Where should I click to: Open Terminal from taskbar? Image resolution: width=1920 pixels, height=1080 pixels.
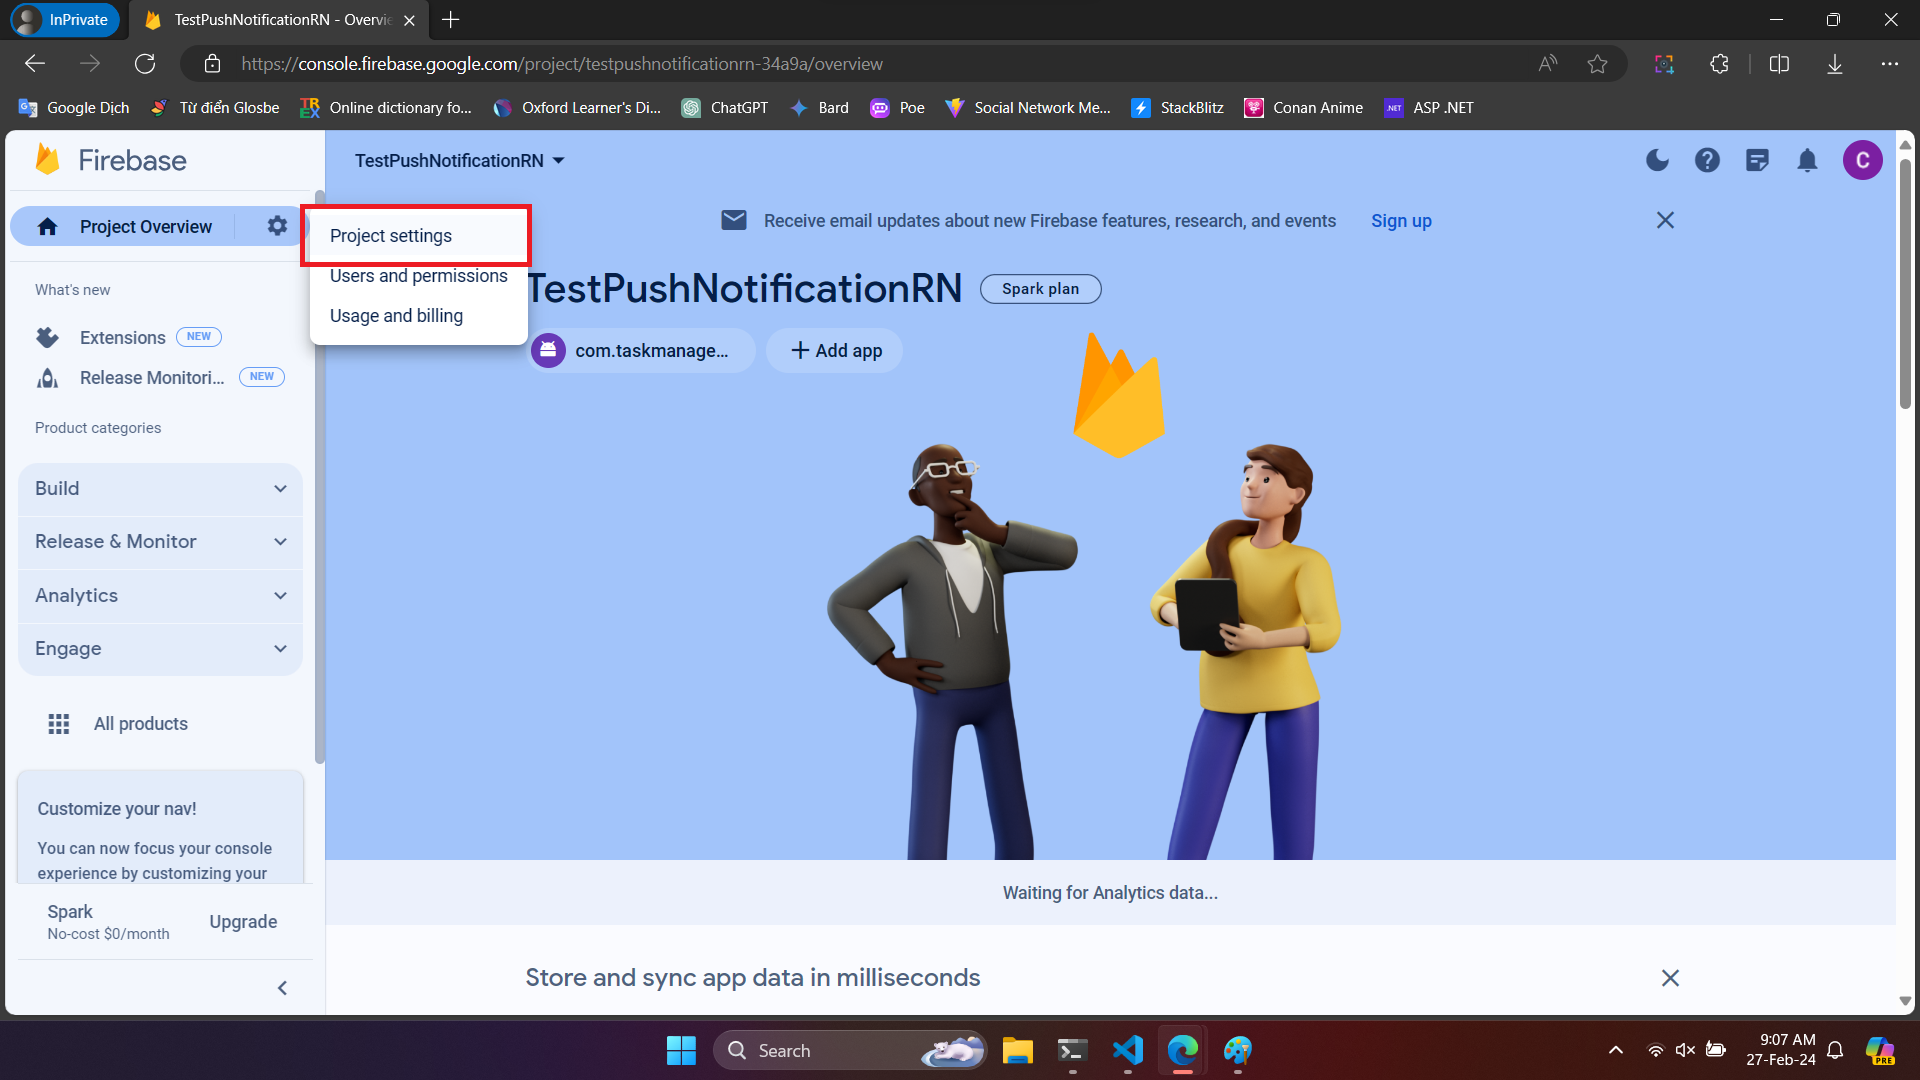[x=1072, y=1050]
